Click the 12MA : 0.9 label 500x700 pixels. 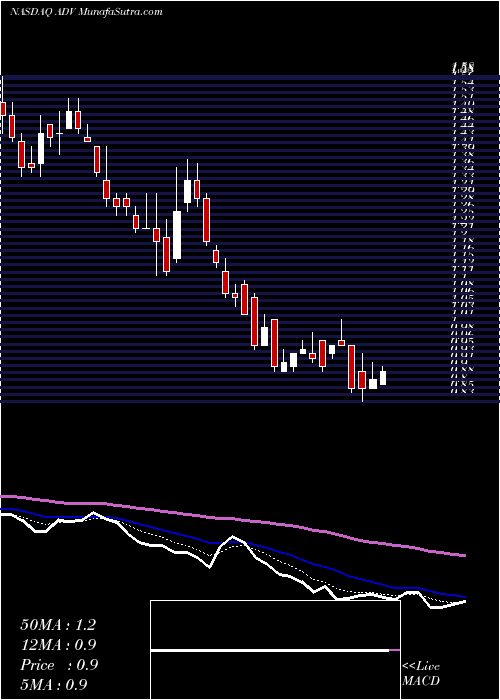(x=58, y=645)
